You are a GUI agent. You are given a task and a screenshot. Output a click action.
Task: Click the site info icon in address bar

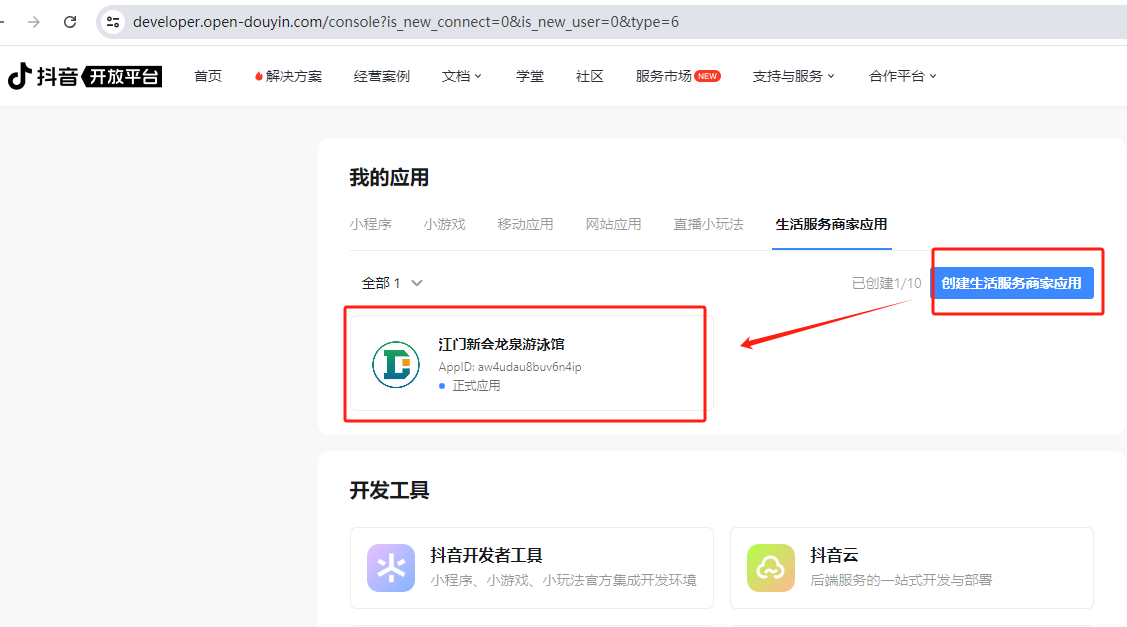click(113, 20)
